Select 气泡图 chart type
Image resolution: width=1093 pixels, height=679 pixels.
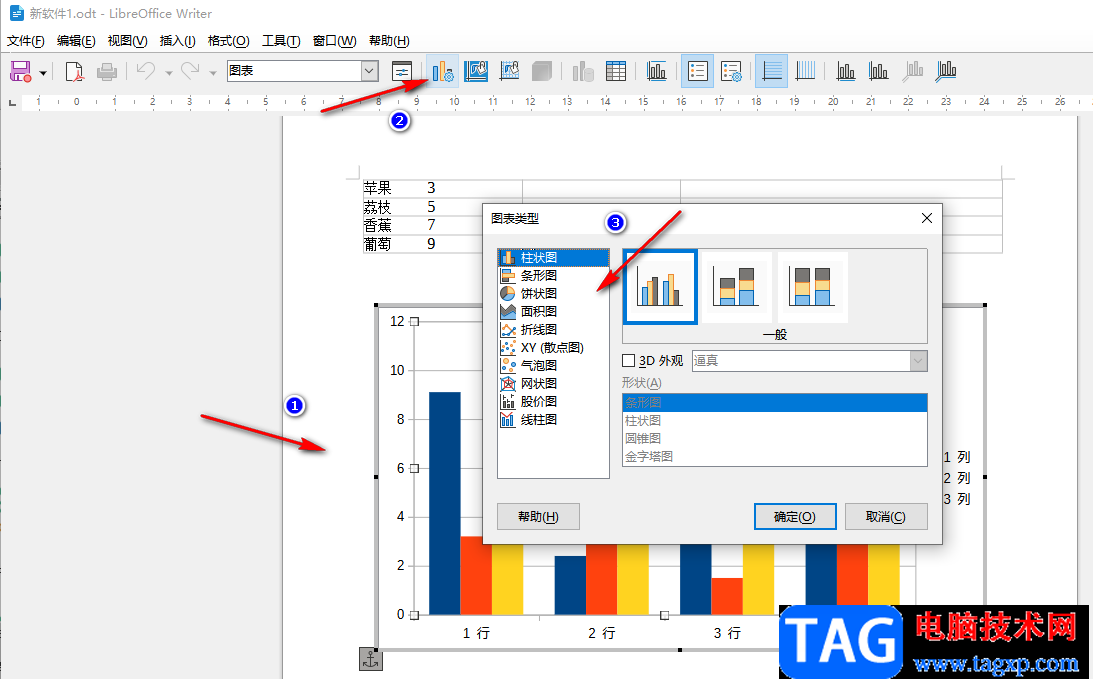coord(553,365)
